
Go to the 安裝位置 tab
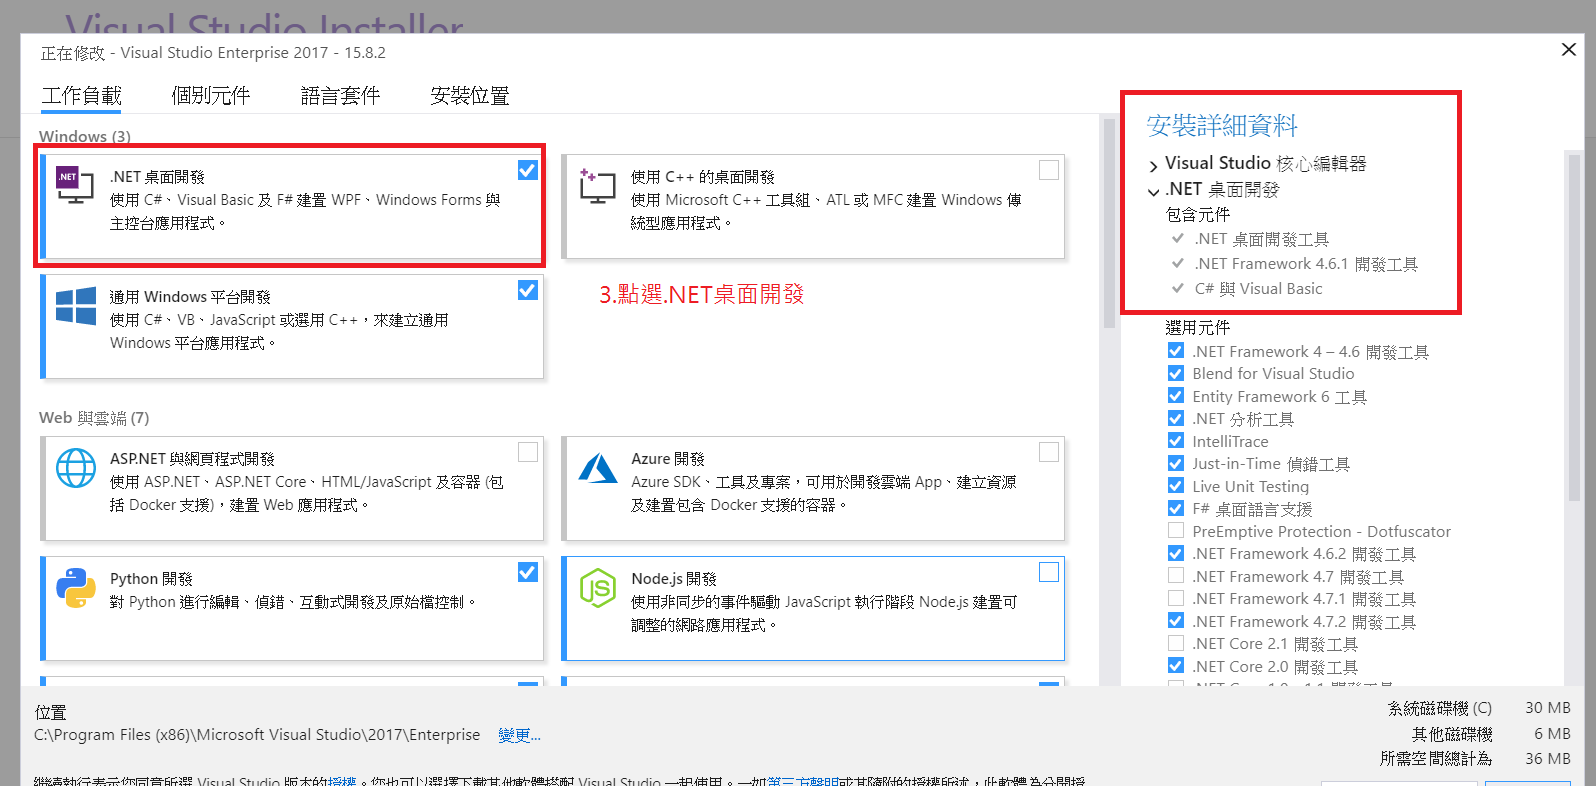pyautogui.click(x=469, y=96)
